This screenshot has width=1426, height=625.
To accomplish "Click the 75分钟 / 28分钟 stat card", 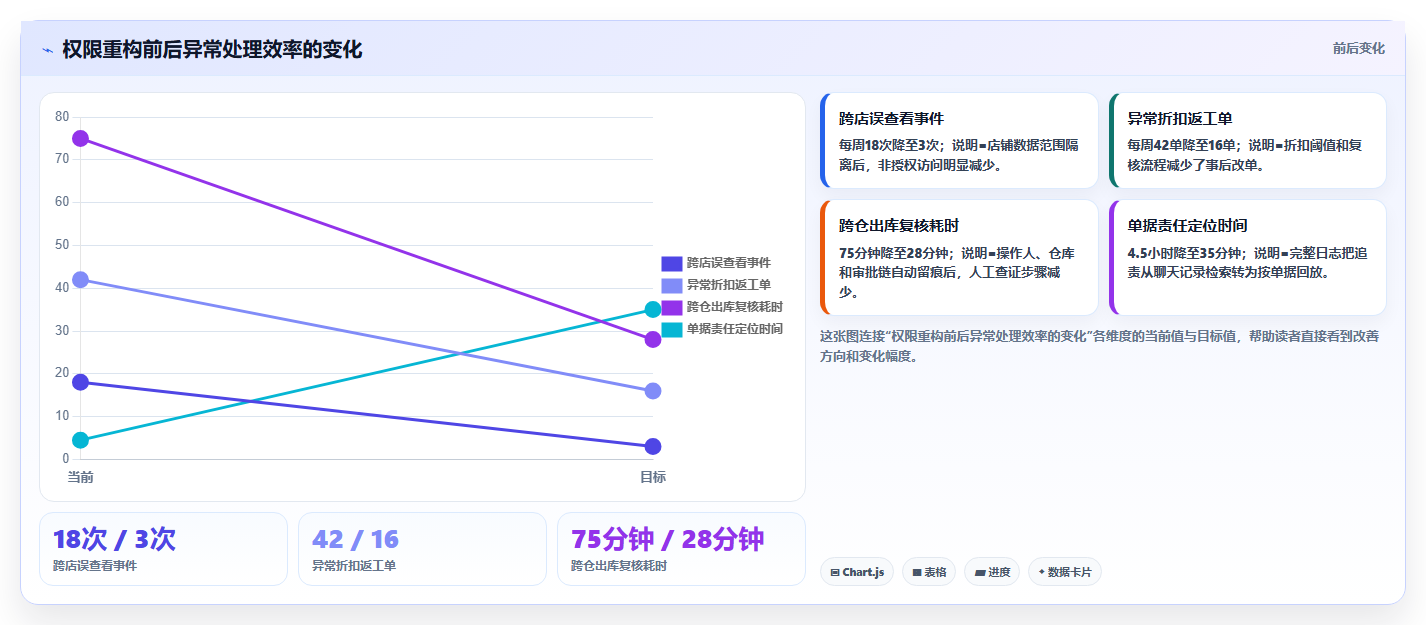I will click(x=681, y=549).
